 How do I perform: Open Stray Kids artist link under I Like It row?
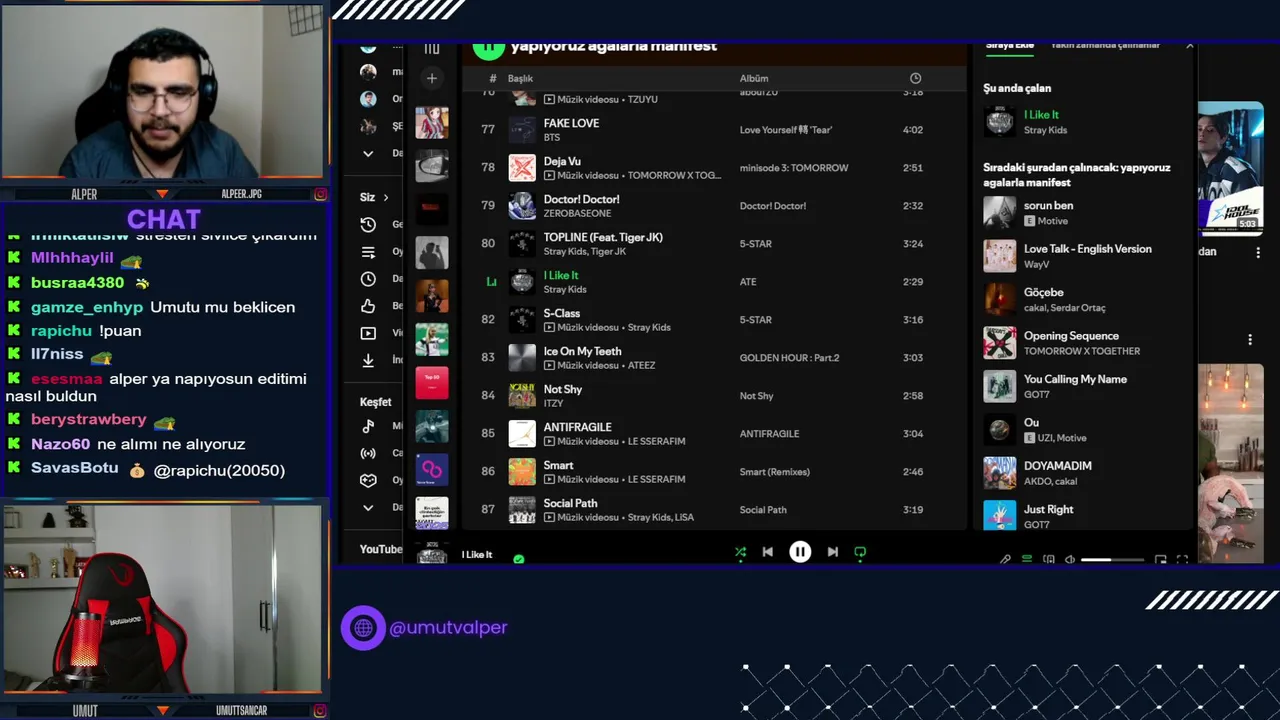pos(565,289)
